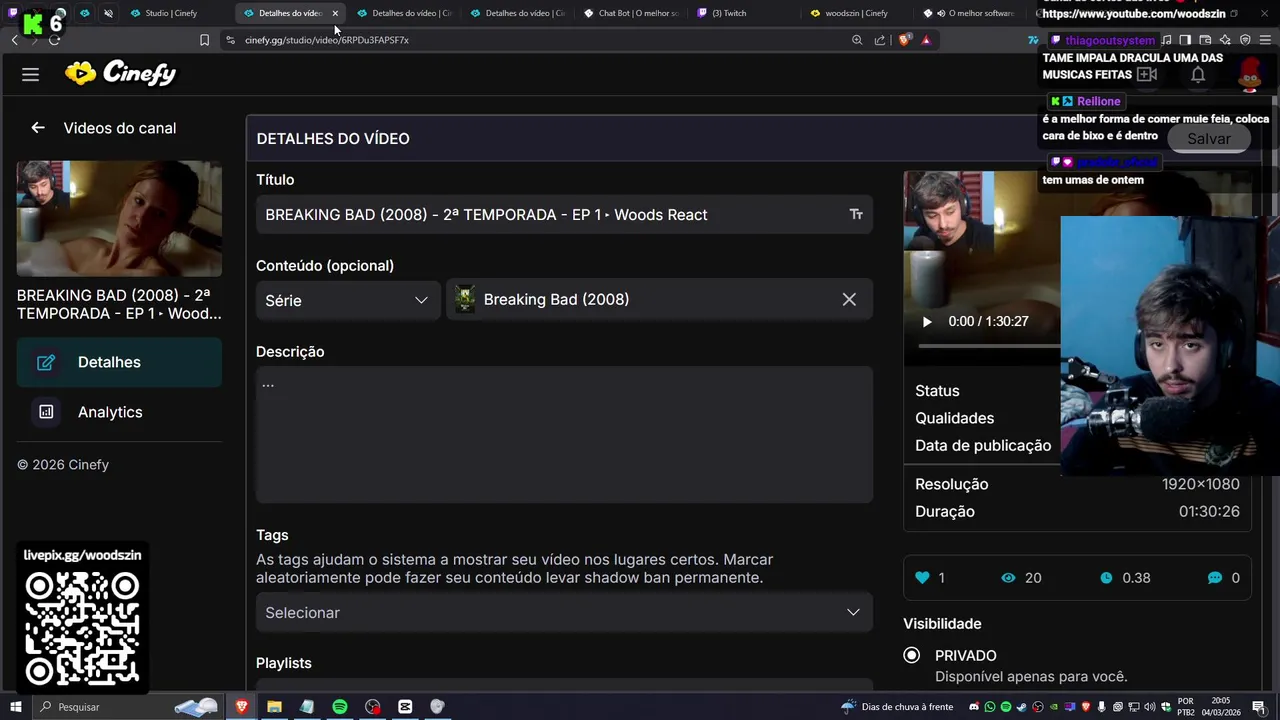Viewport: 1280px width, 720px height.
Task: Click the comments bubble icon
Action: pyautogui.click(x=1214, y=578)
